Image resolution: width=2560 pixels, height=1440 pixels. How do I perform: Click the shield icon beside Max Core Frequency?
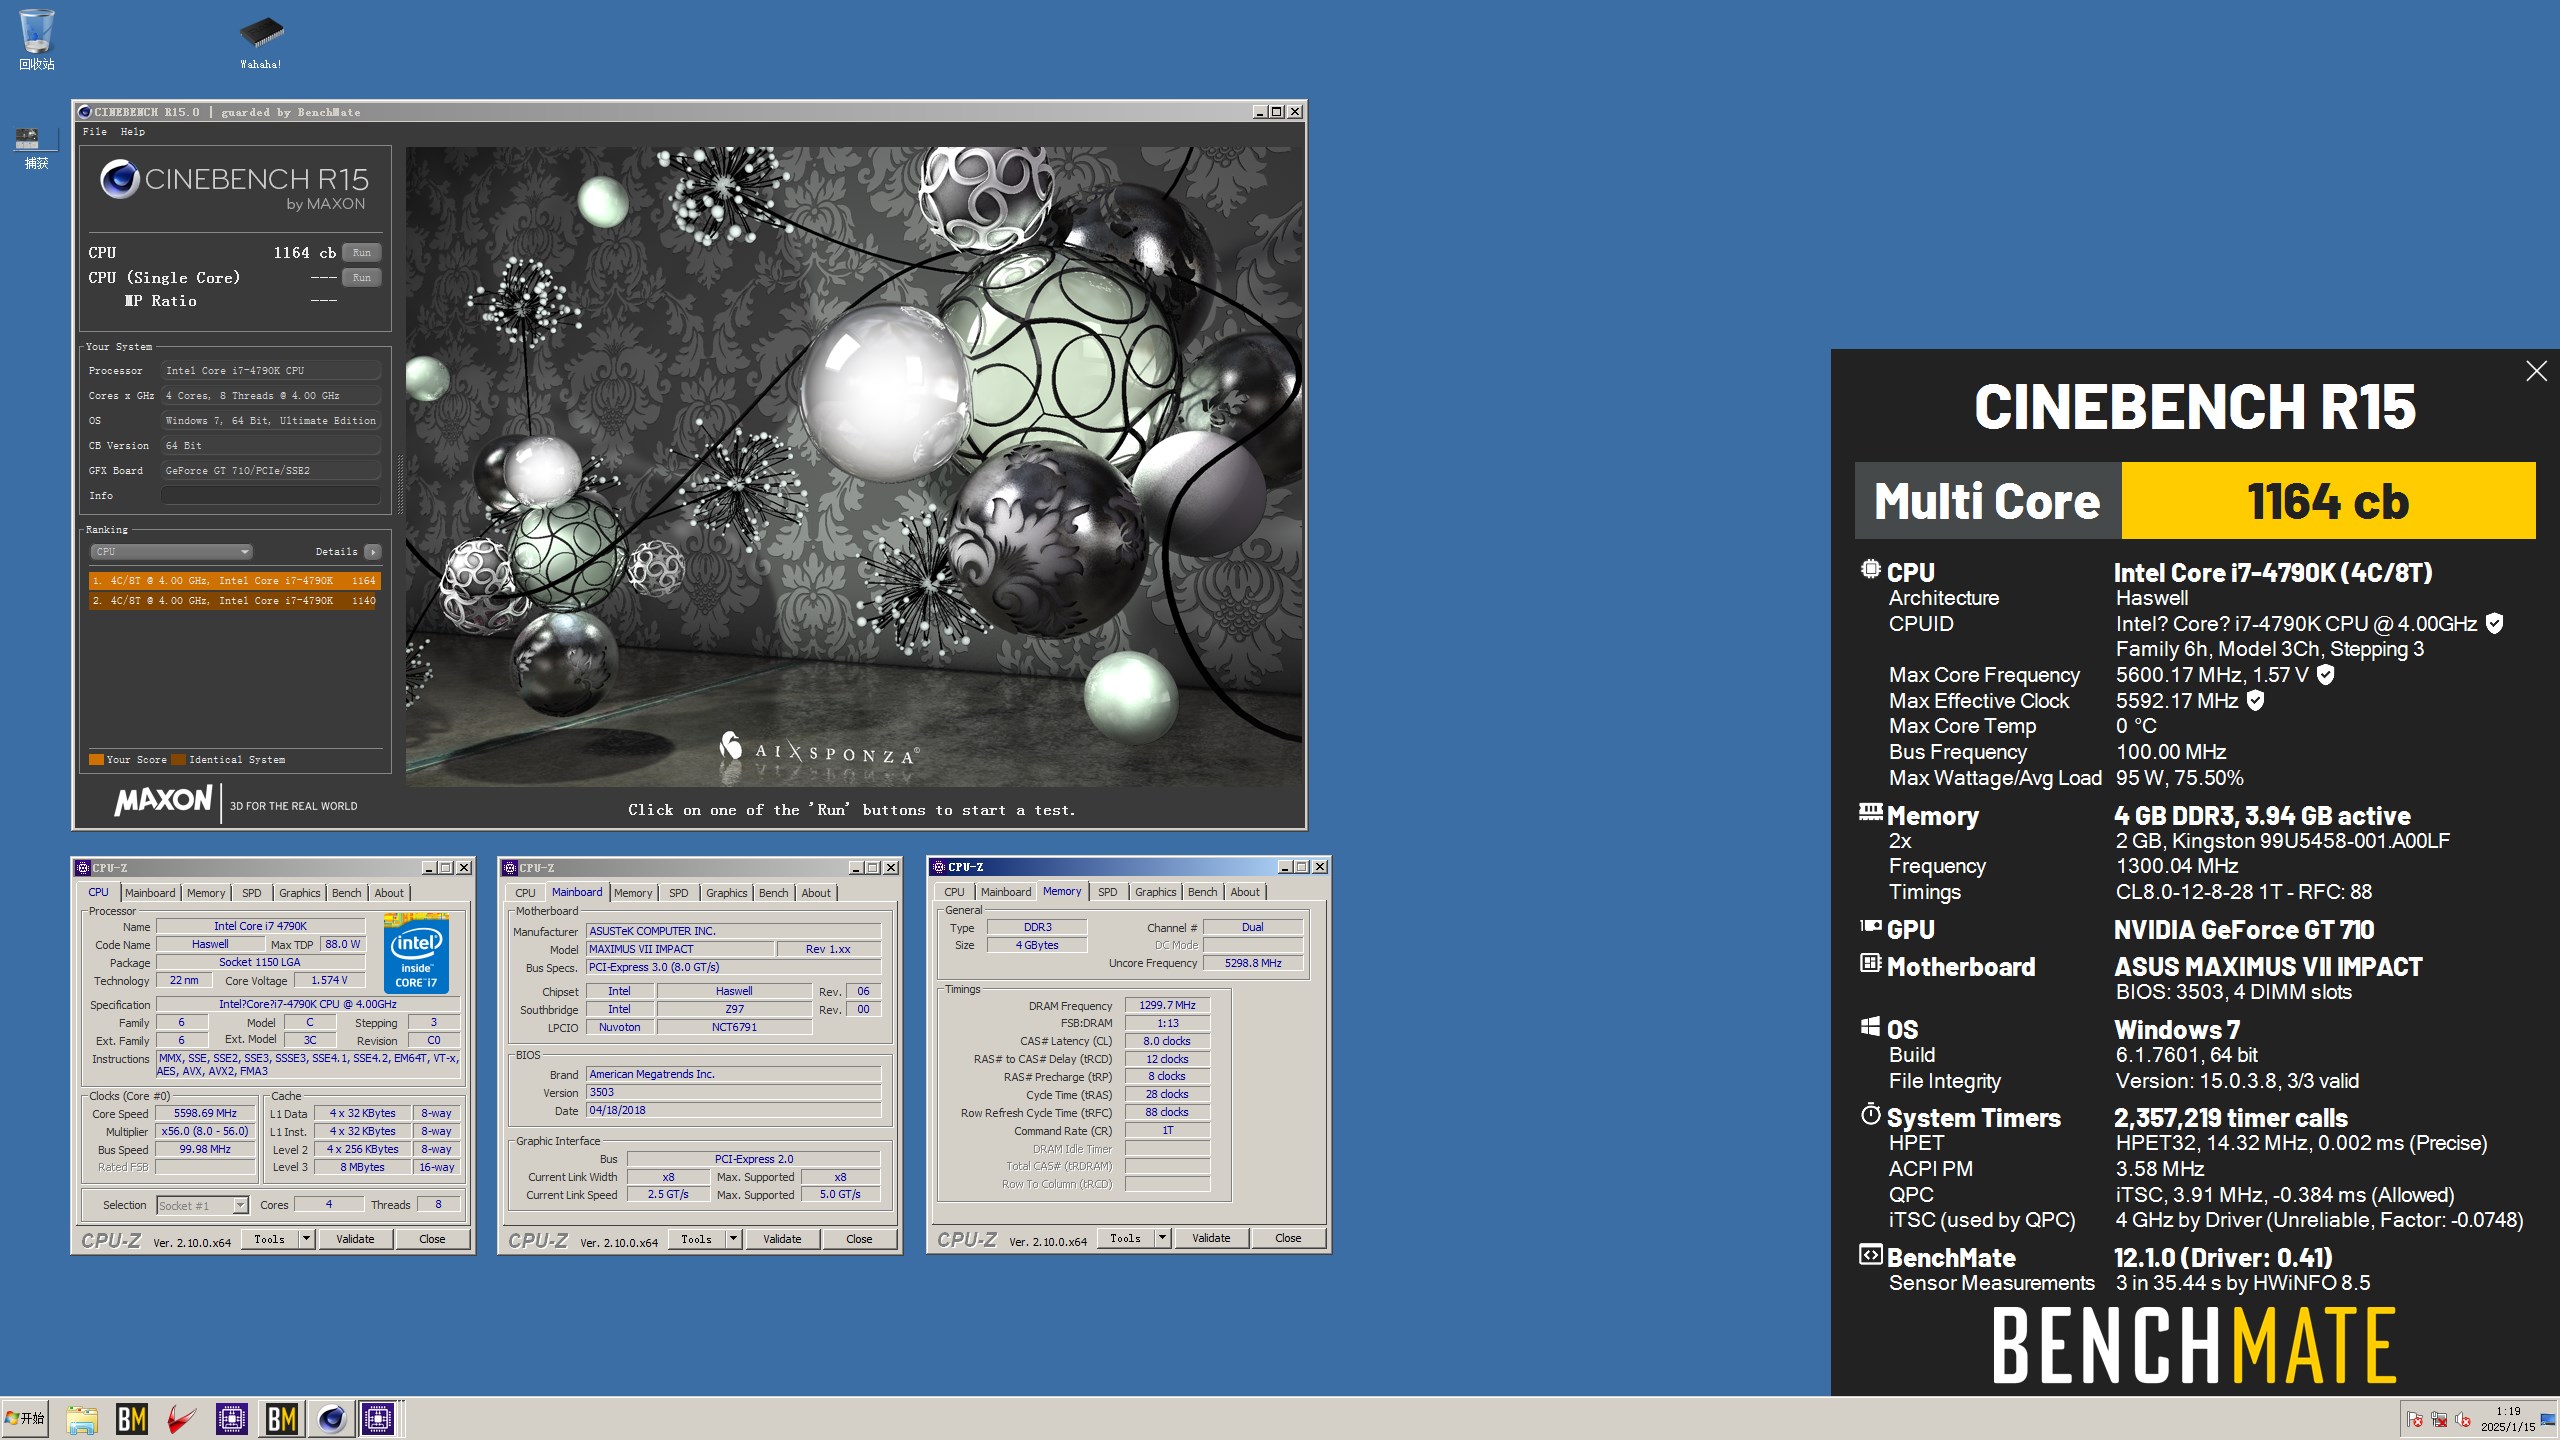[x=2325, y=674]
